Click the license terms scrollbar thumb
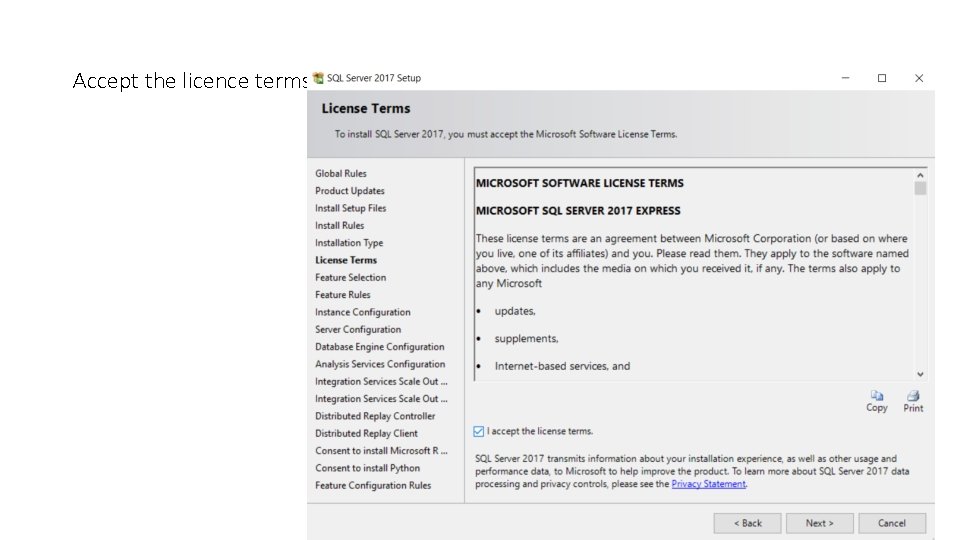This screenshot has height=540, width=960. click(920, 189)
